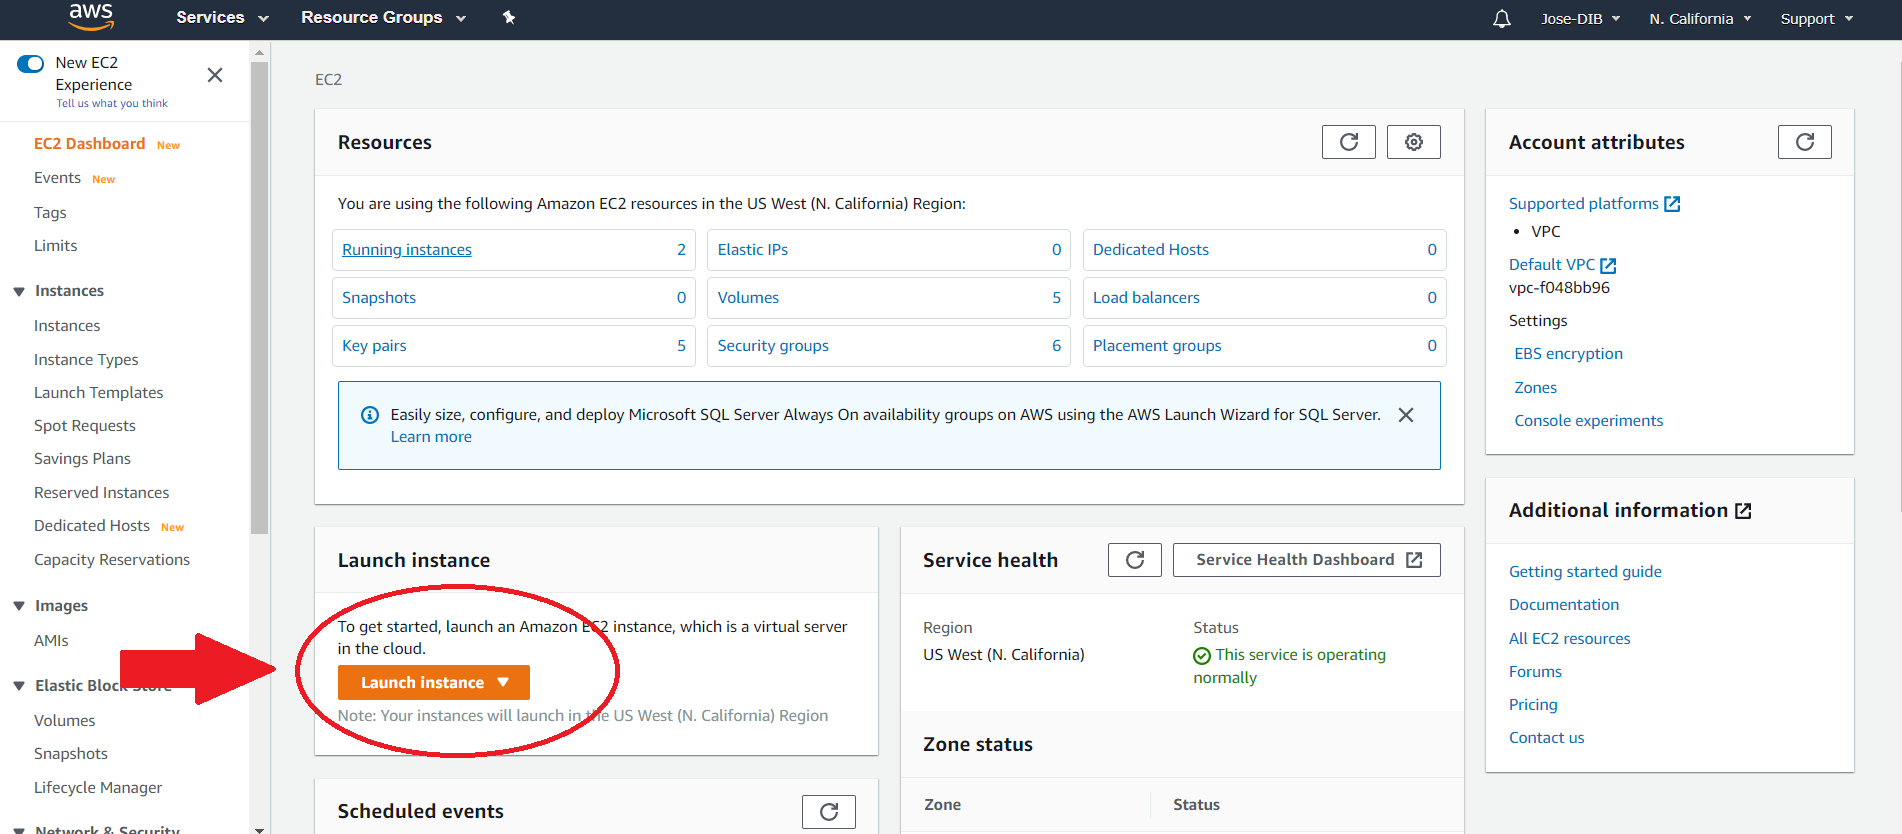Go to Limits in sidebar

coord(55,246)
